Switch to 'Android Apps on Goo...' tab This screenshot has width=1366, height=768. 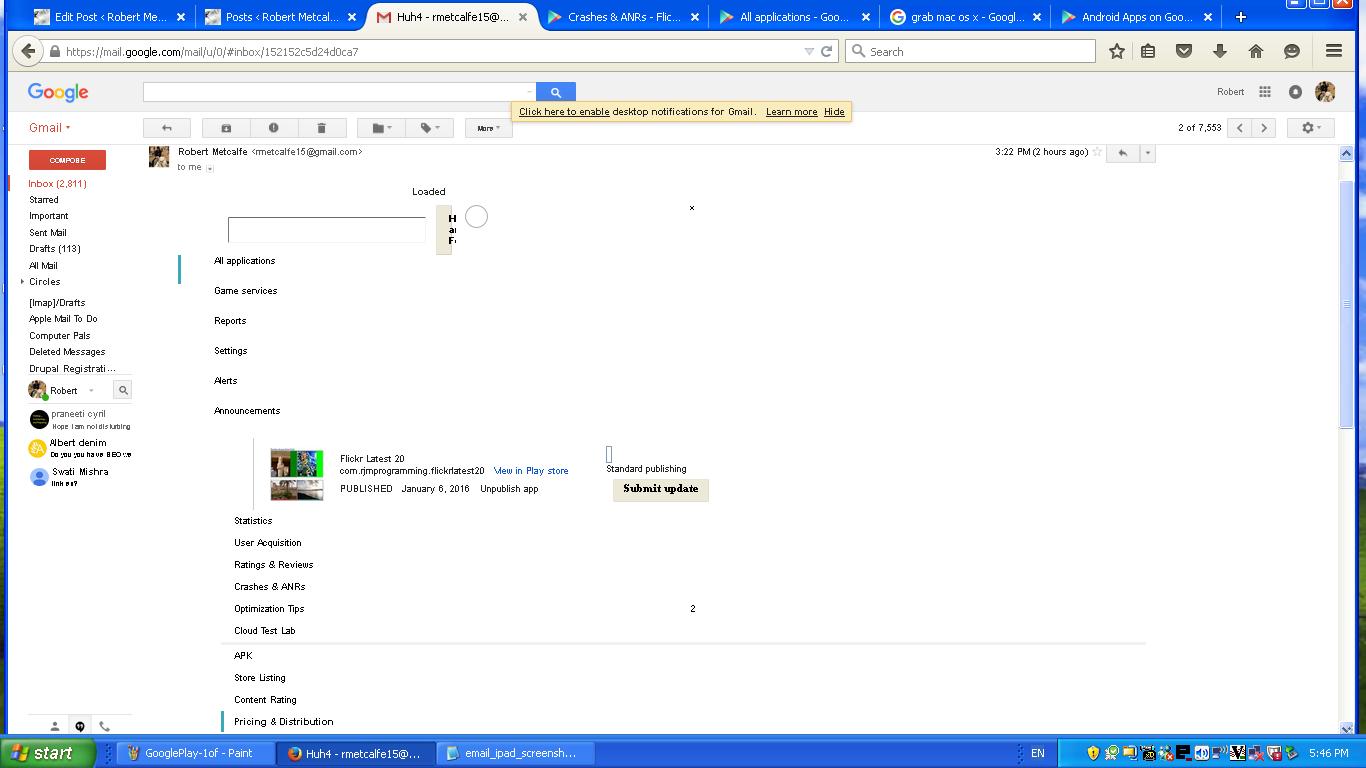tap(1136, 17)
